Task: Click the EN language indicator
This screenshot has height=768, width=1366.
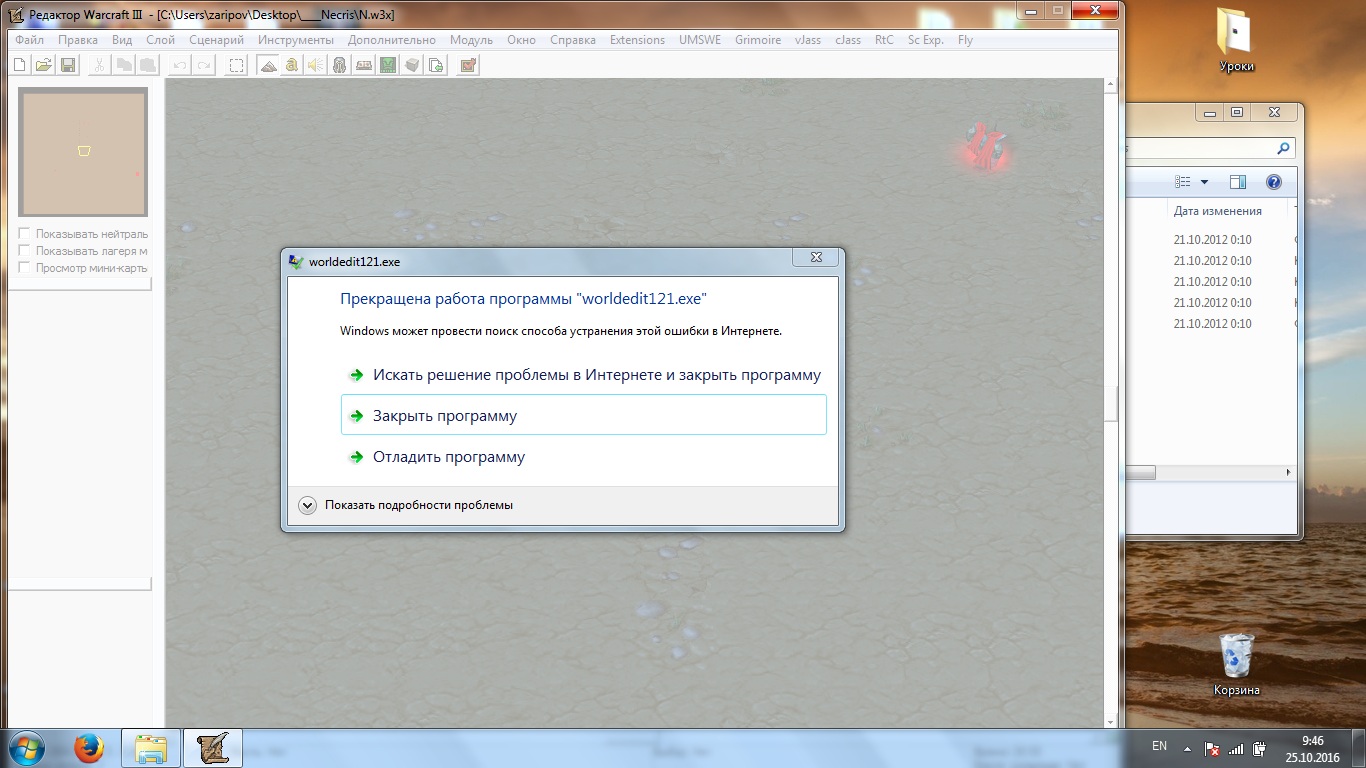Action: 1159,746
